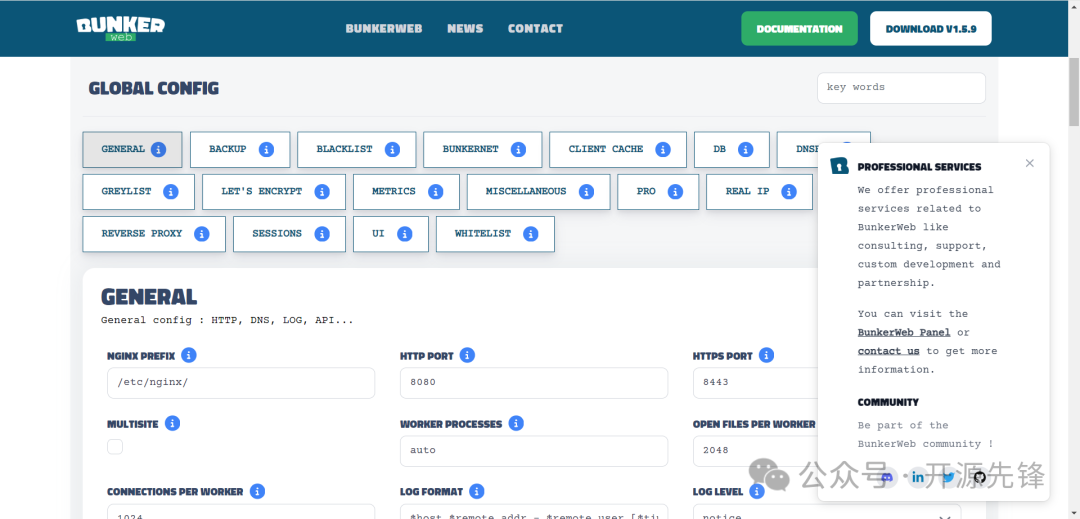Click the BunkerWeb logo
This screenshot has height=519, width=1080.
(x=121, y=28)
